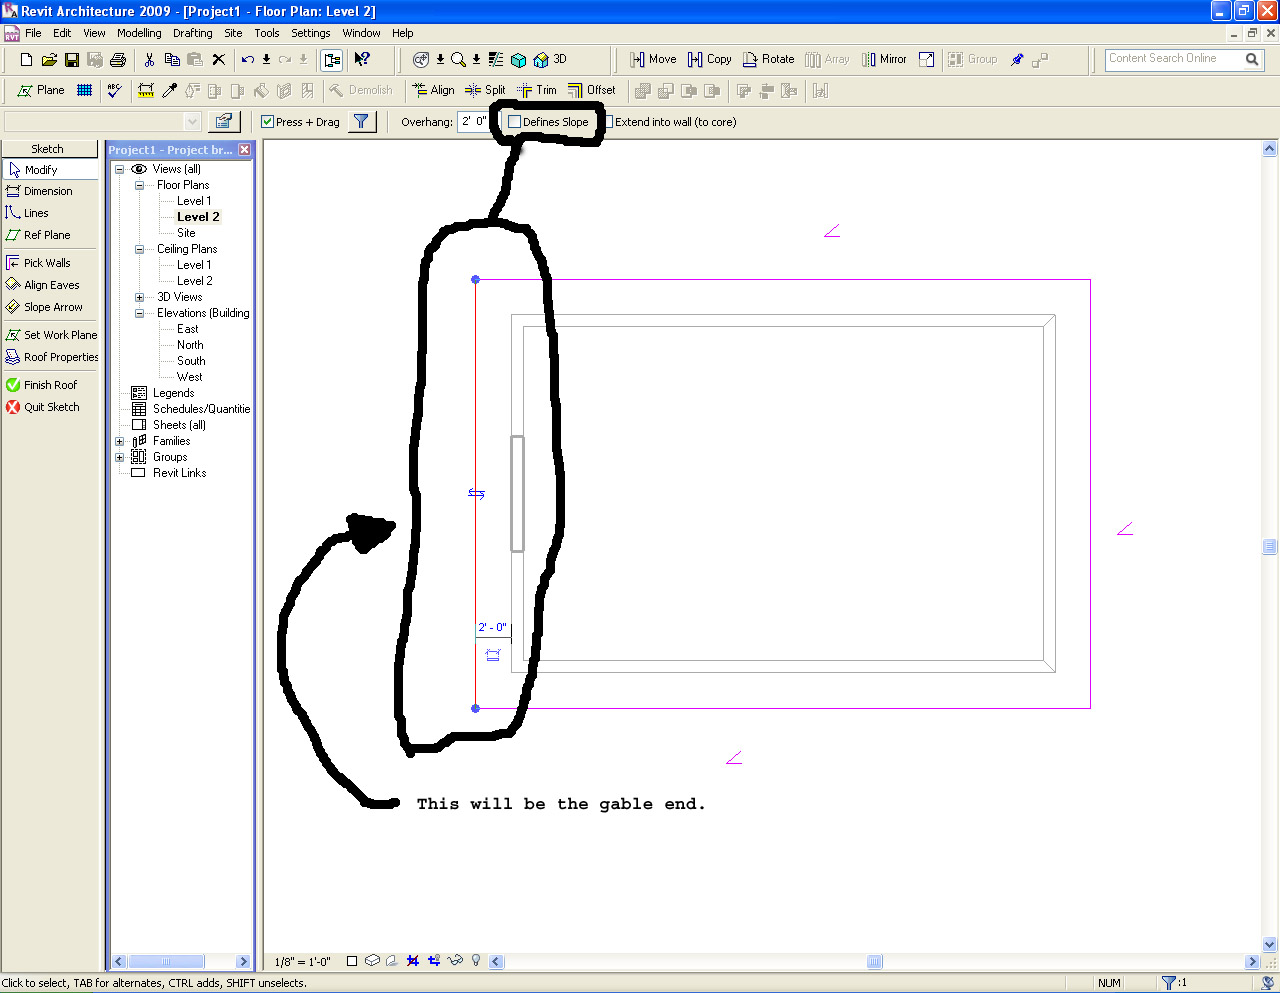Expand the Families node

120,441
